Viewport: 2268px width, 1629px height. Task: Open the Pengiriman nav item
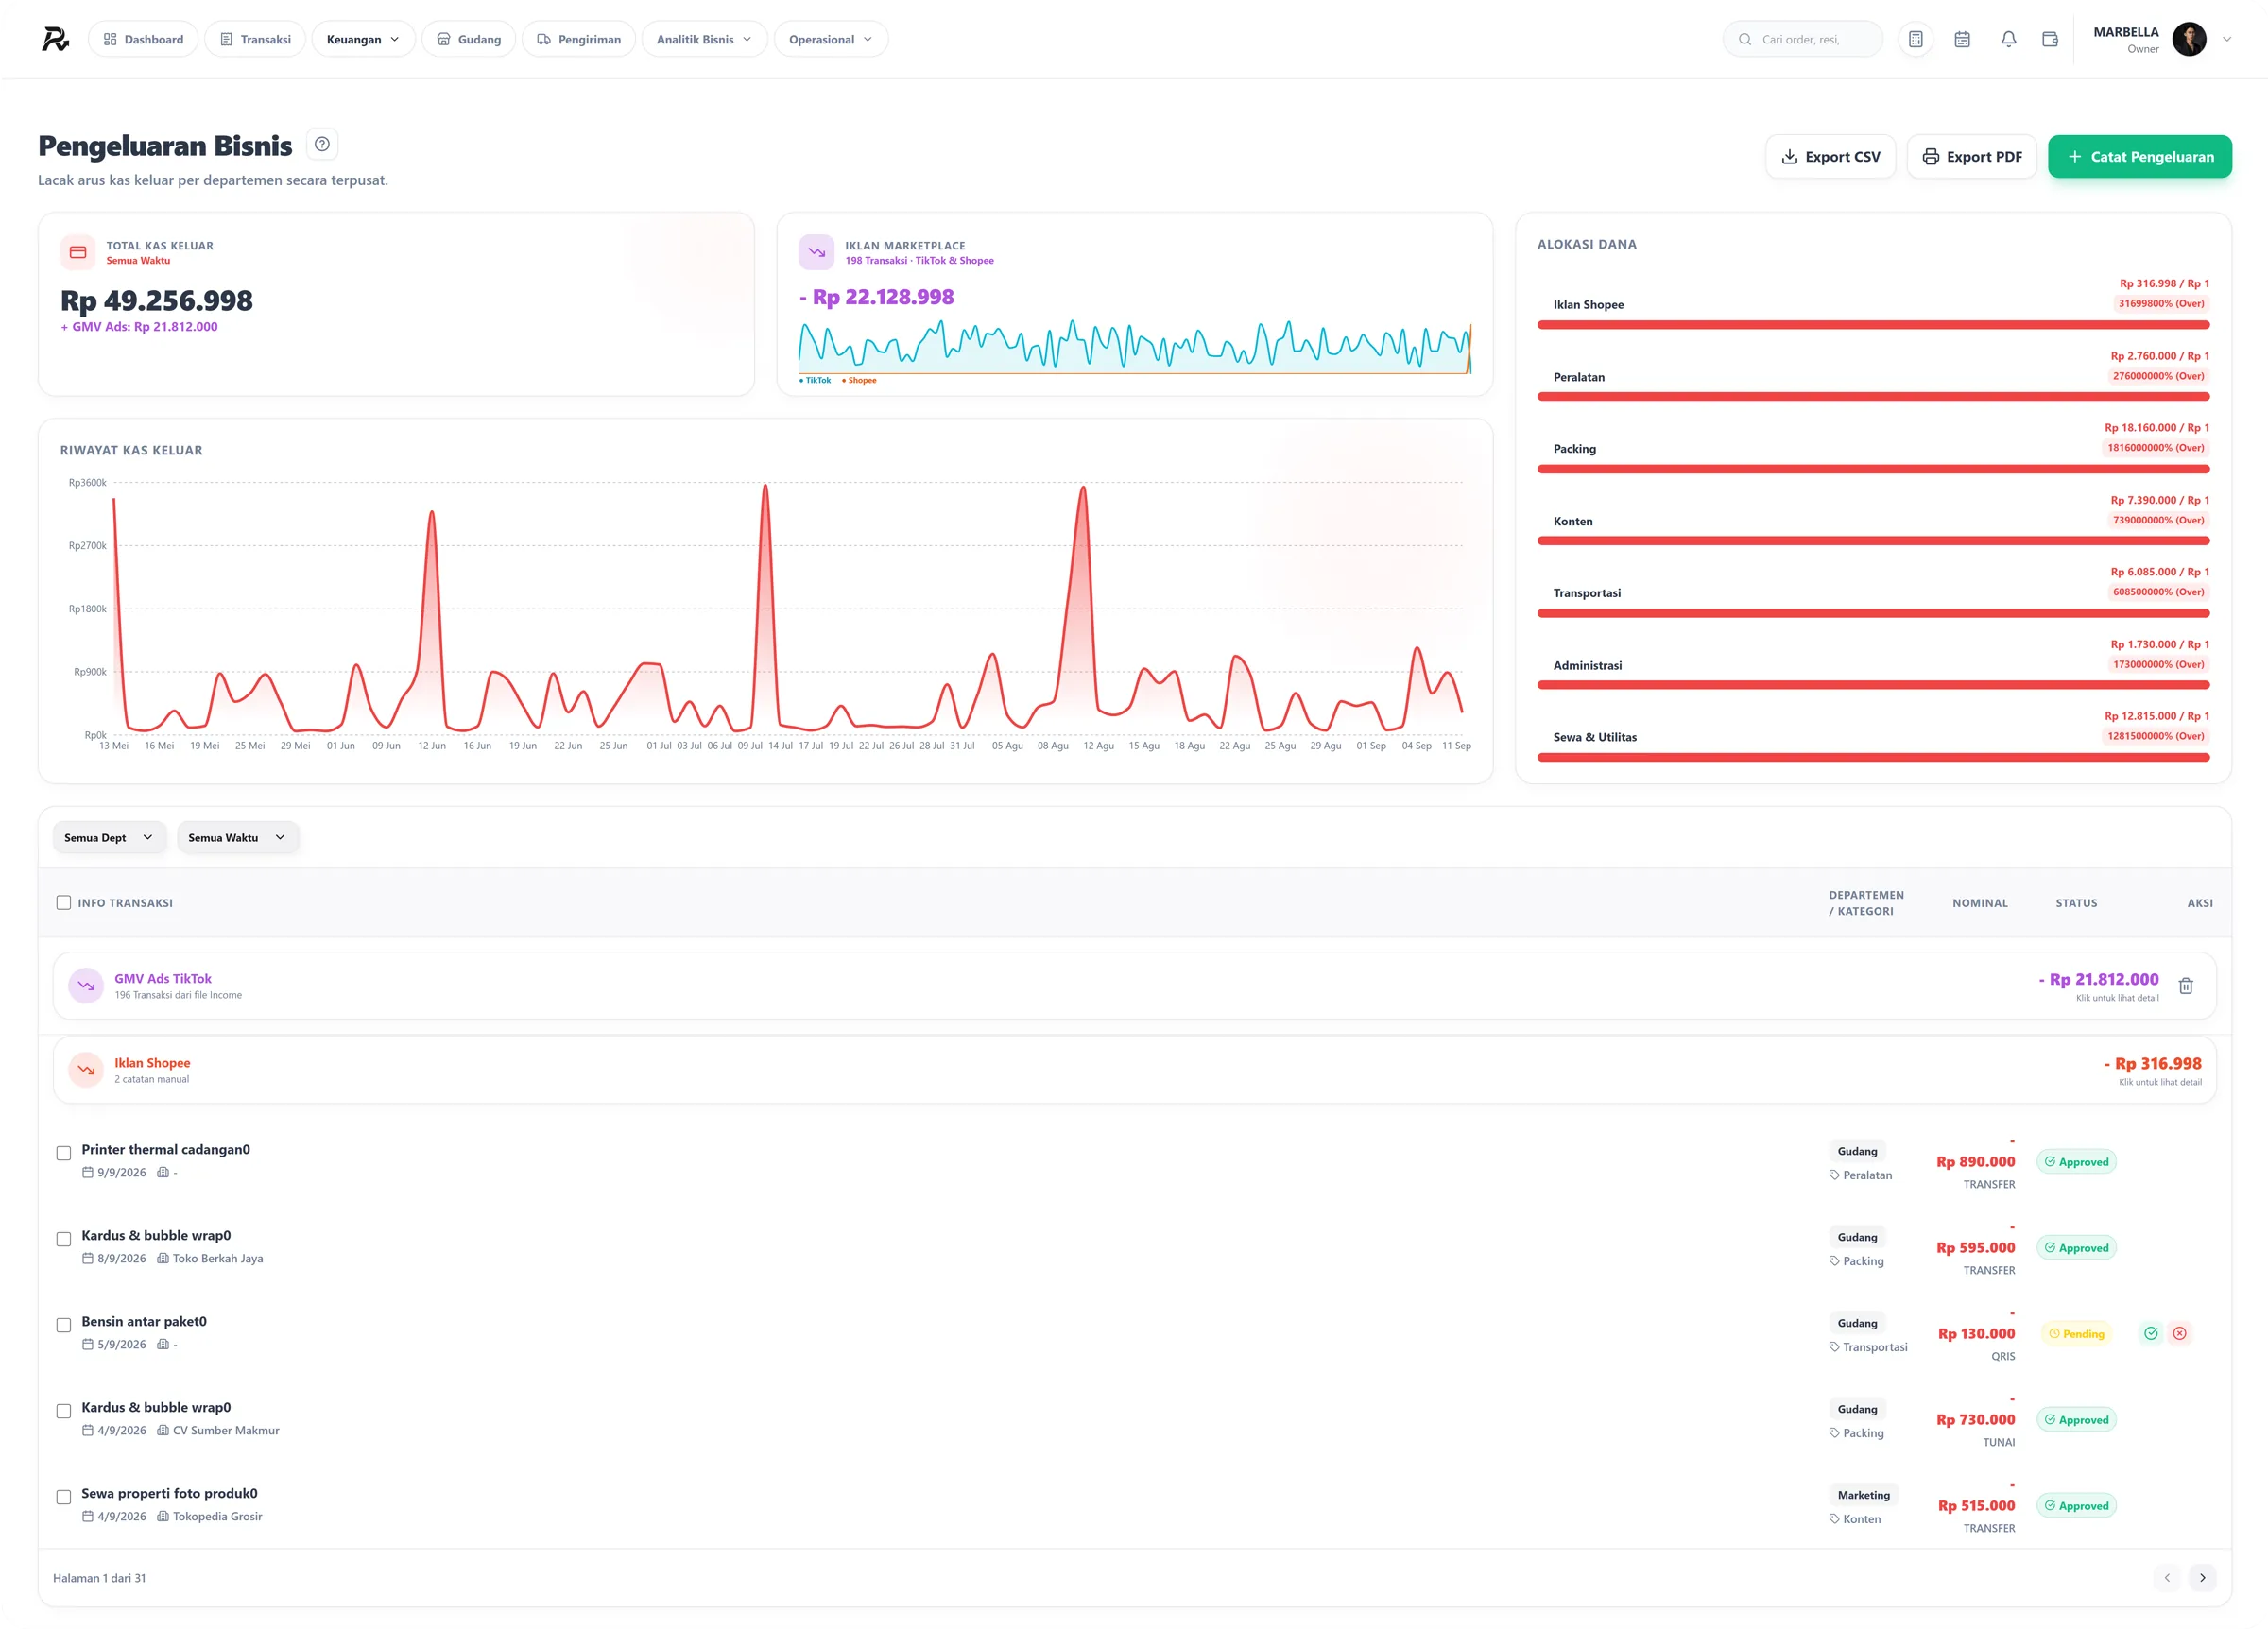click(579, 39)
